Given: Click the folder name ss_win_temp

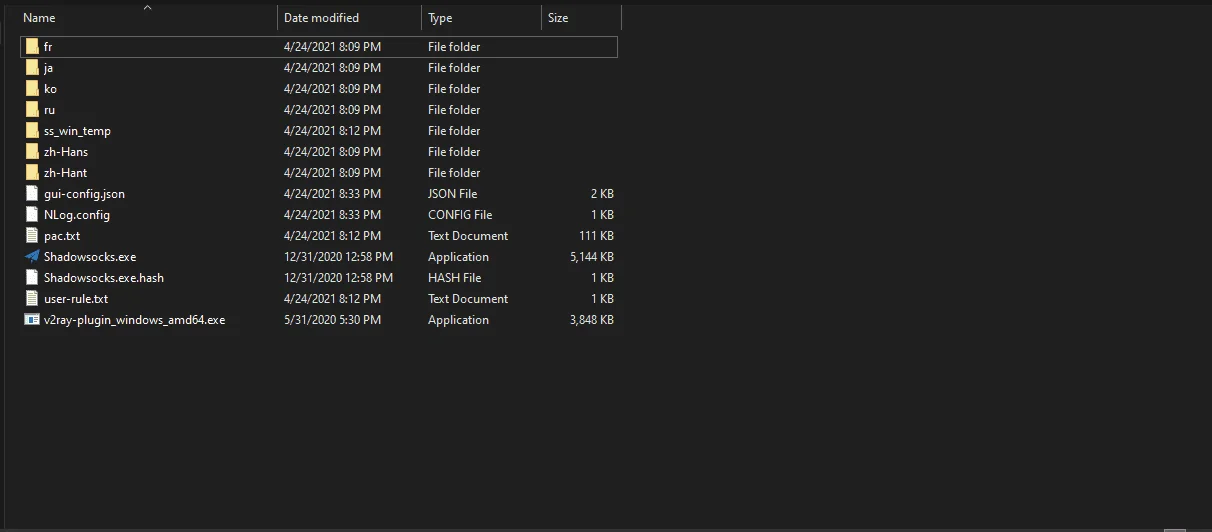Looking at the screenshot, I should point(77,131).
